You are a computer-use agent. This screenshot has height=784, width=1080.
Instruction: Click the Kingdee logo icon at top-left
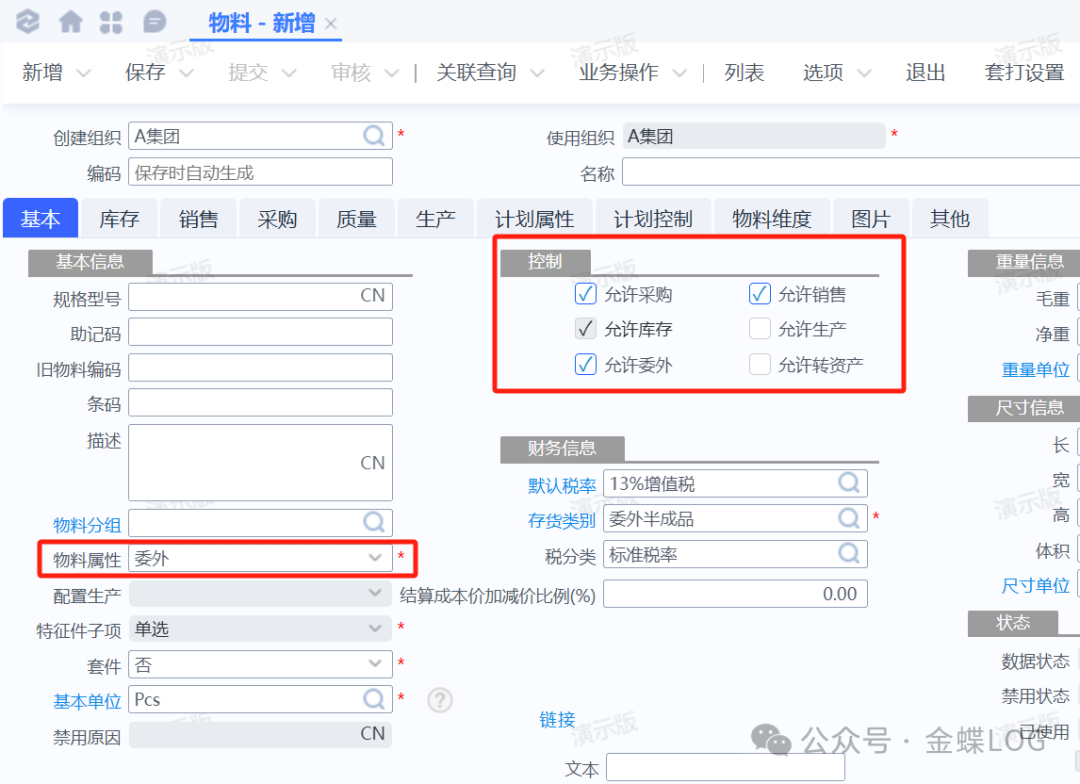tap(28, 21)
